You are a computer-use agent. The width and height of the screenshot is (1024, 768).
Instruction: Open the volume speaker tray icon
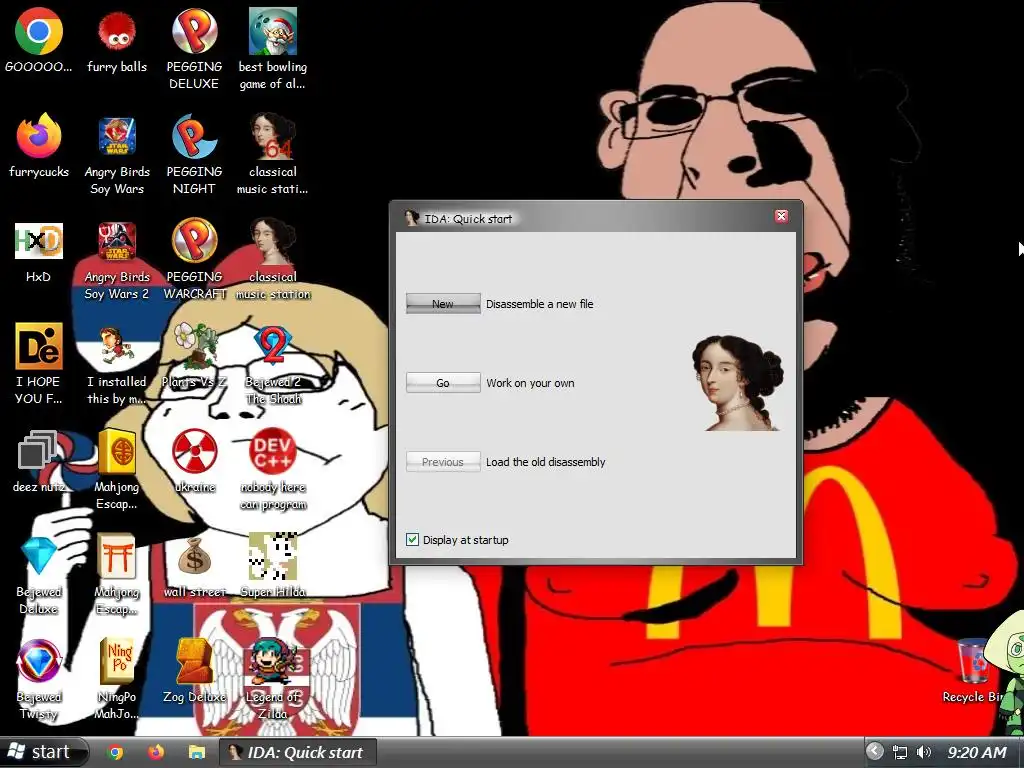(923, 752)
